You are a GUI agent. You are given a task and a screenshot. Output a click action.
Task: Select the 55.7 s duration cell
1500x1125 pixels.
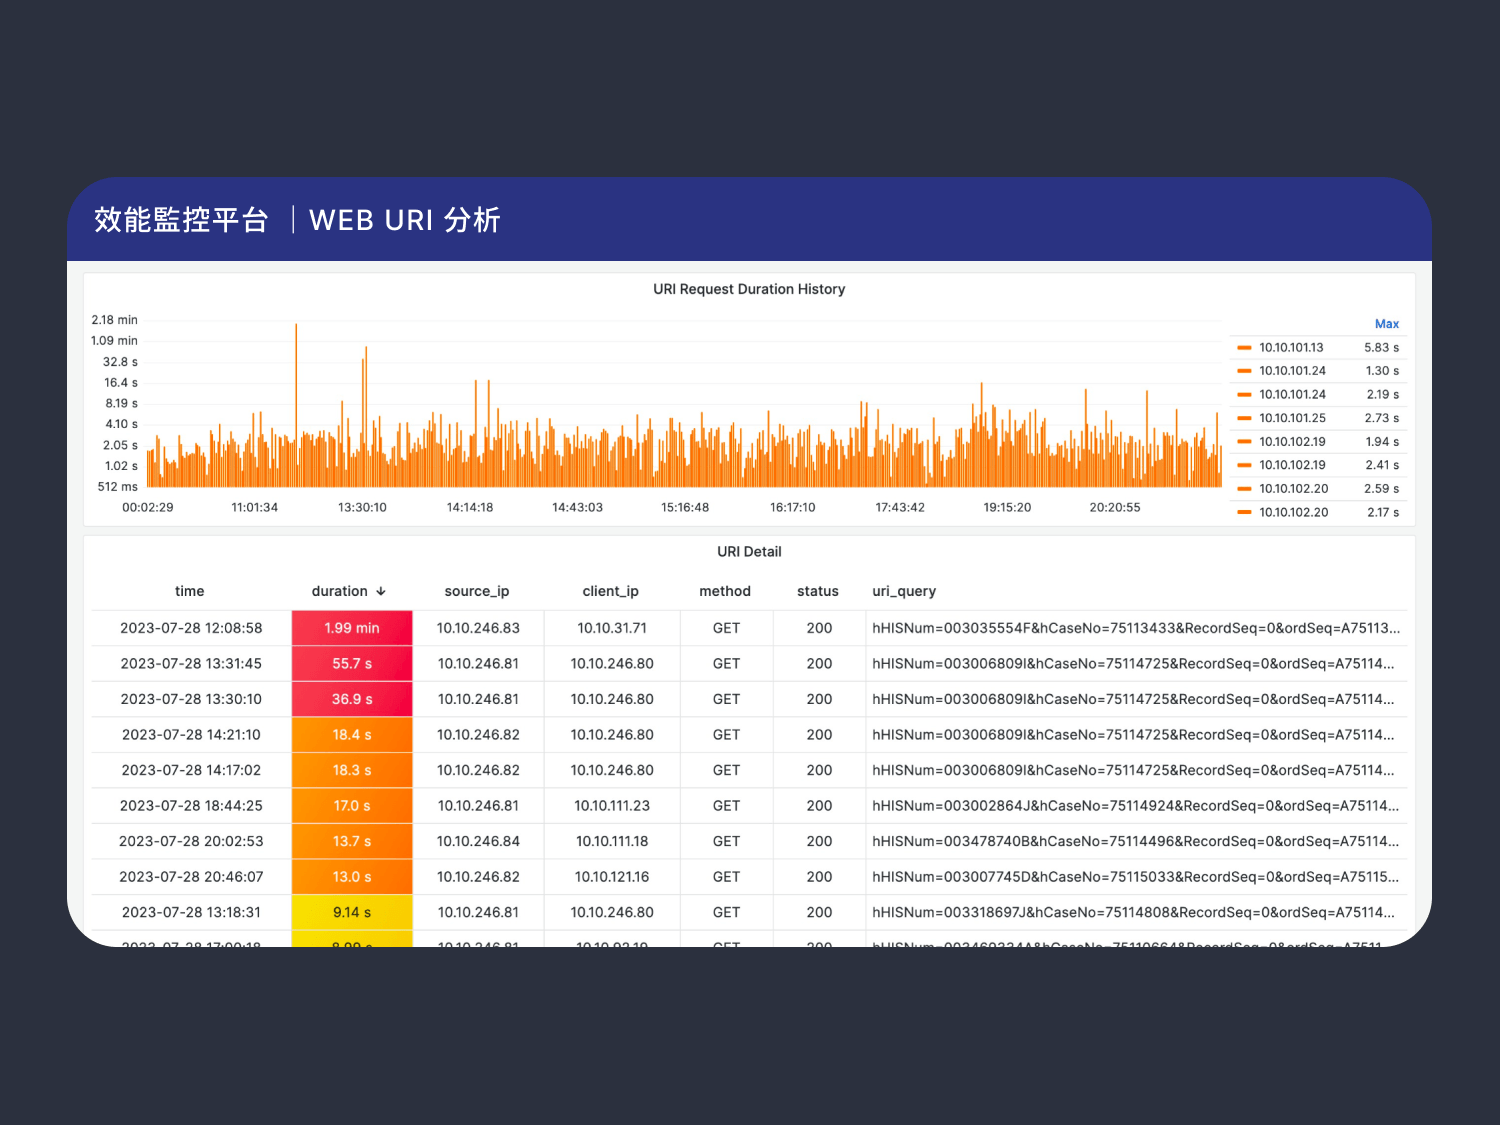click(x=352, y=664)
